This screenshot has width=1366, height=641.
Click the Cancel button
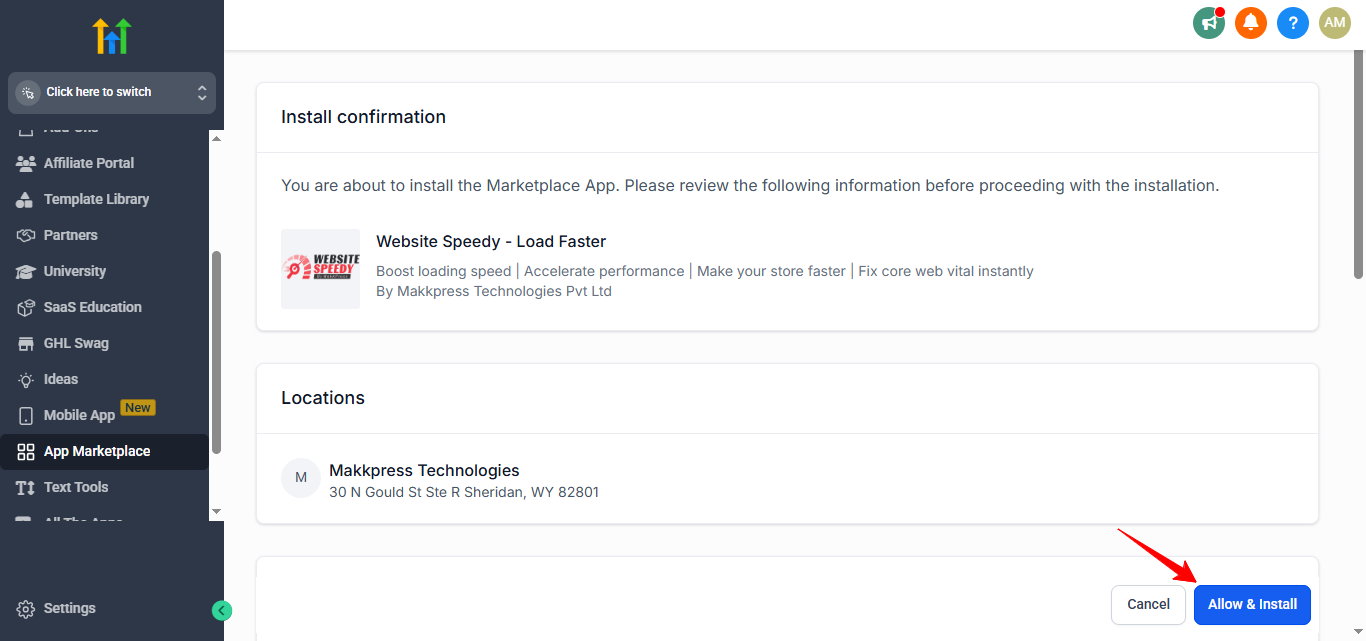[1148, 604]
